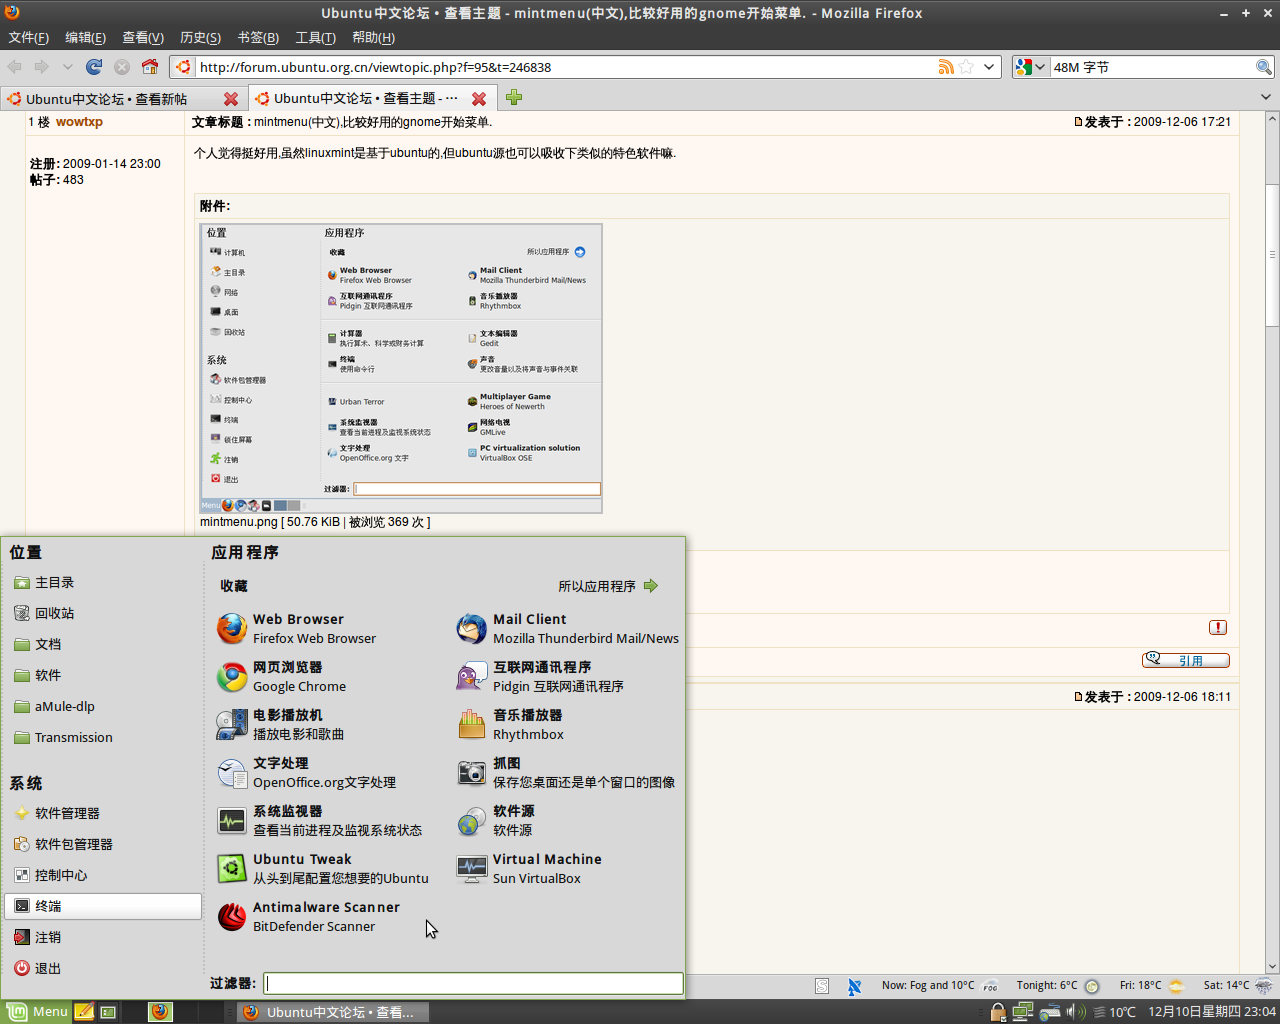Open the text editor panel launcher
The image size is (1280, 1024).
[84, 1012]
